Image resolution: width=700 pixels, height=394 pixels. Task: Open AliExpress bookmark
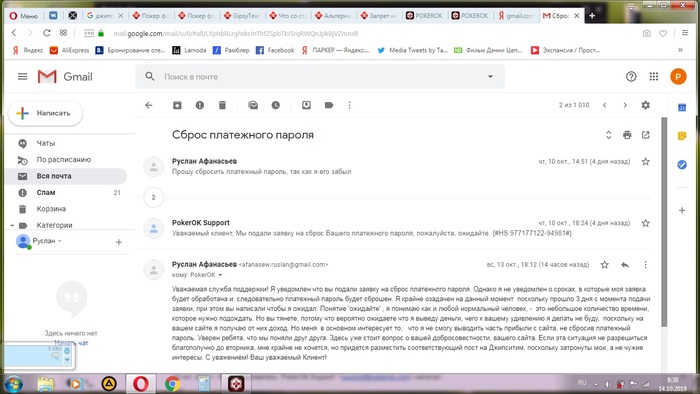click(70, 50)
